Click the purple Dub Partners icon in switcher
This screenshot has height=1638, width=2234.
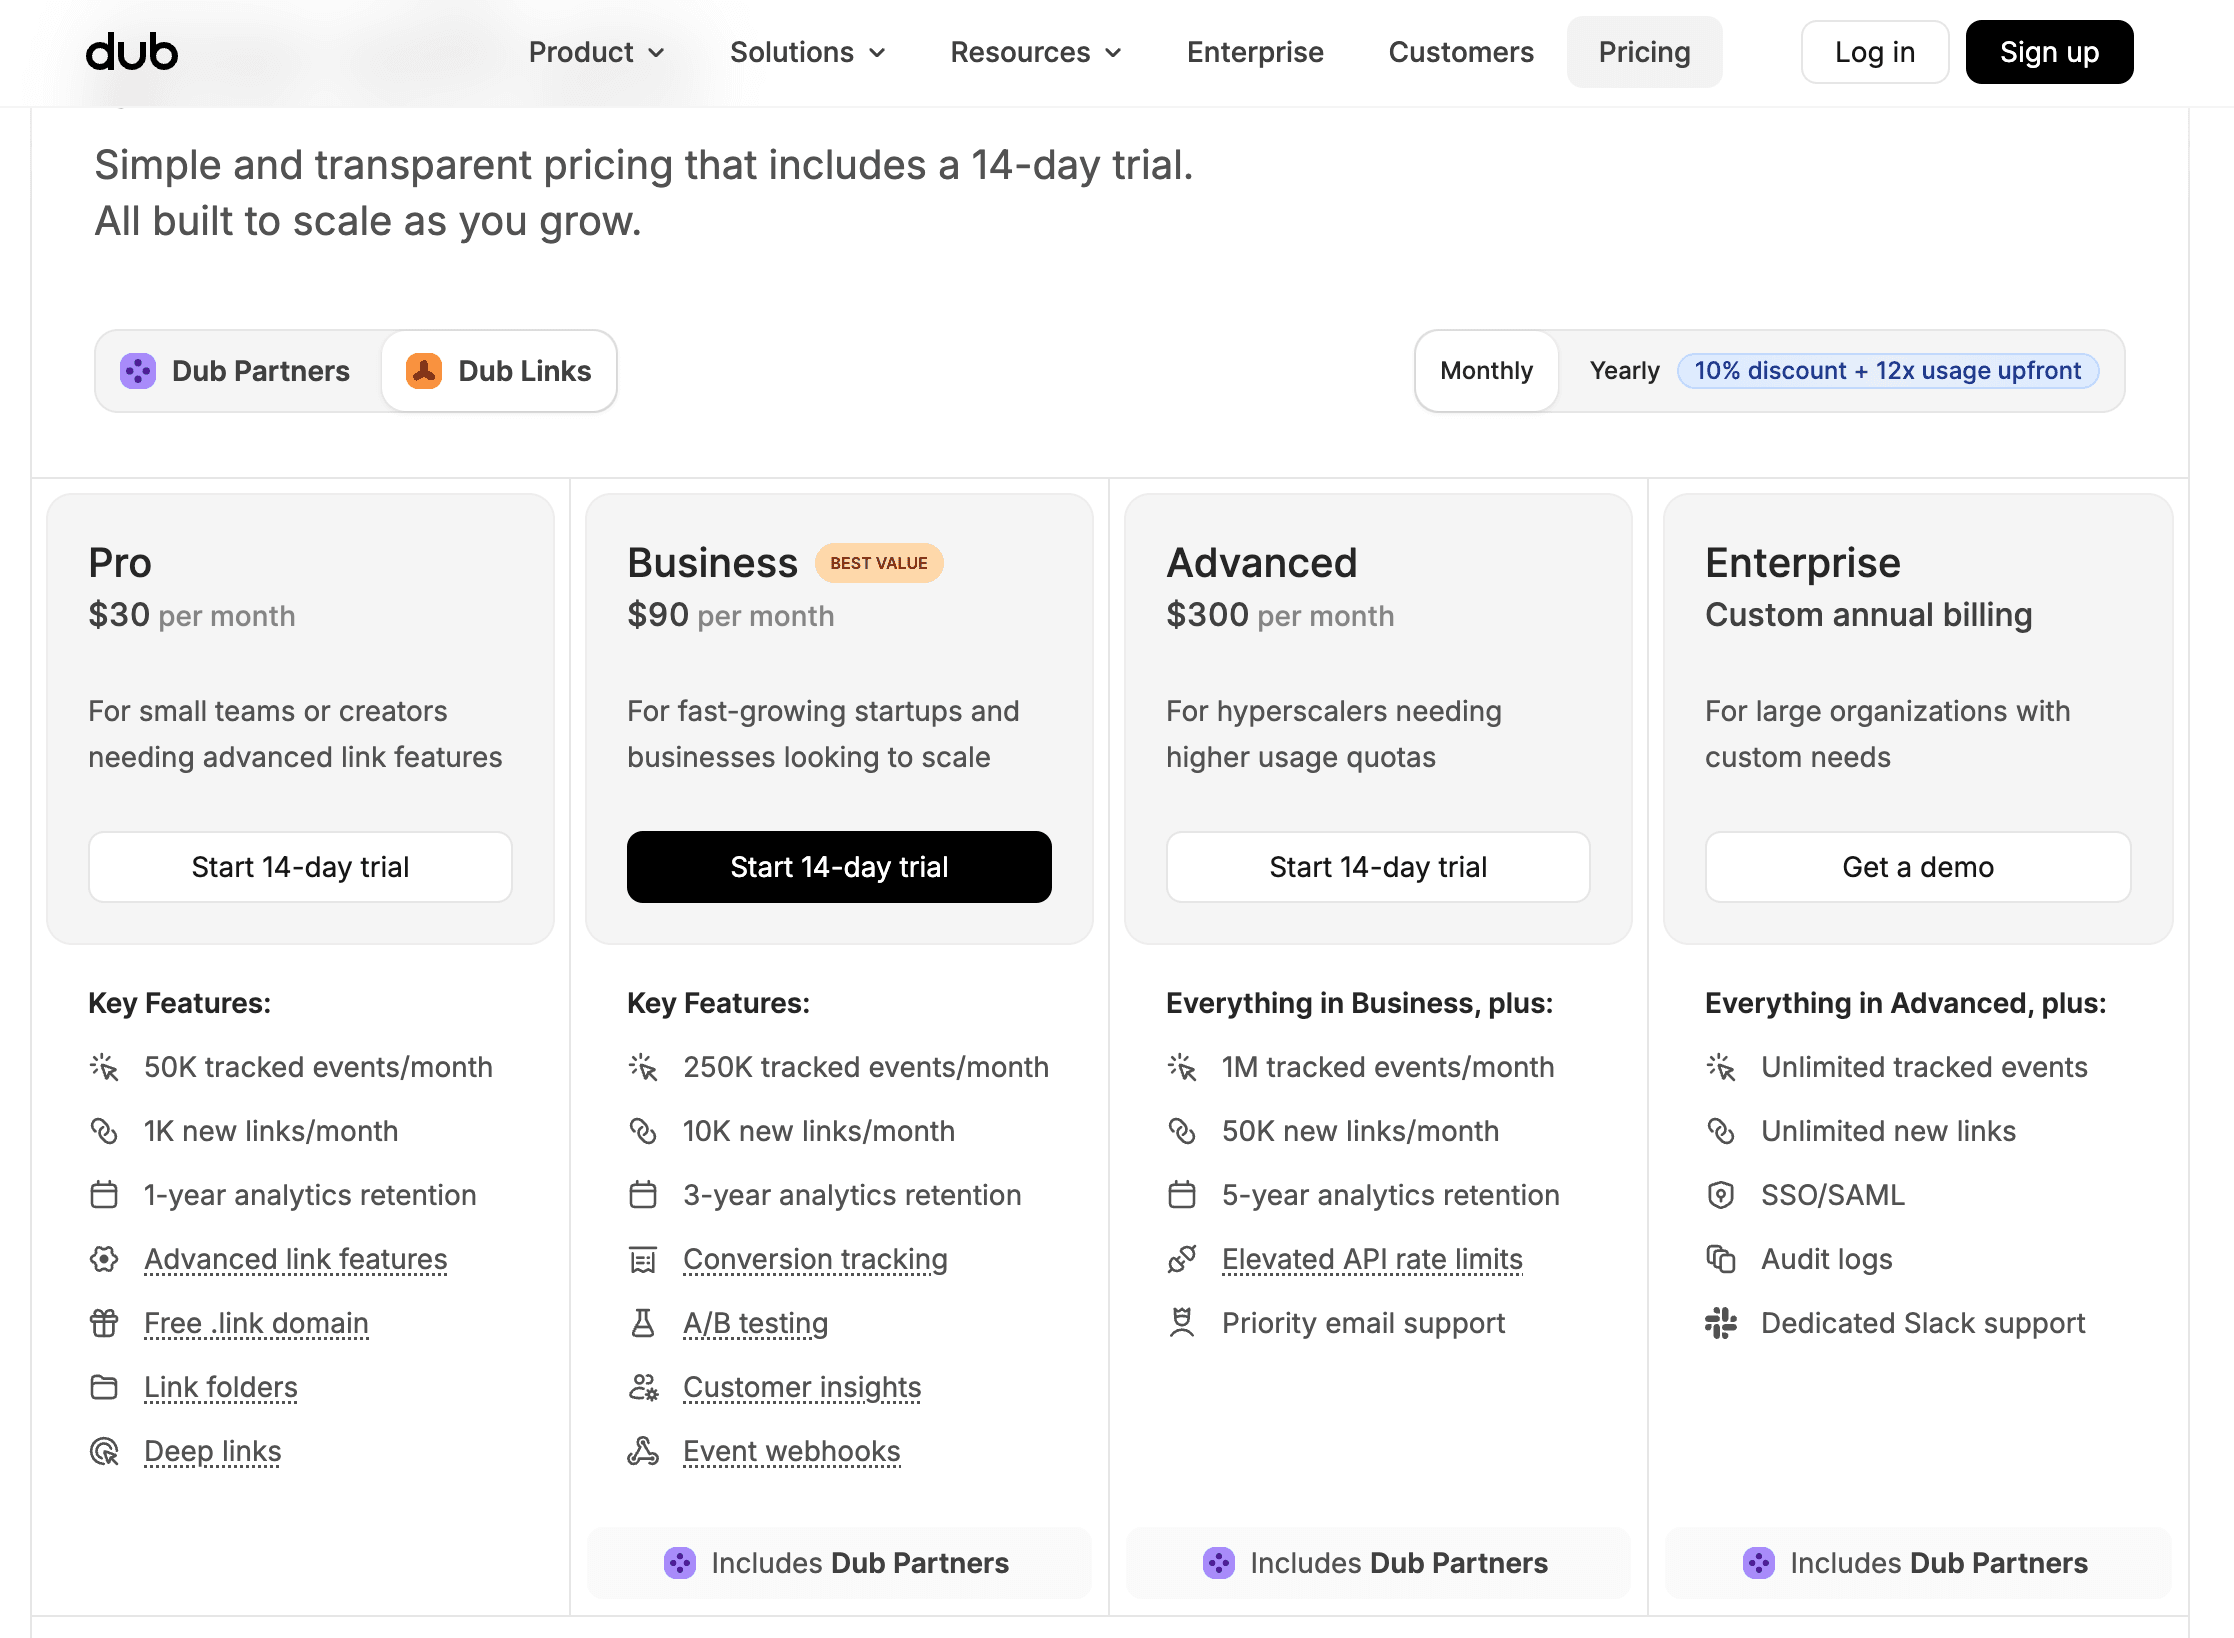coord(138,371)
